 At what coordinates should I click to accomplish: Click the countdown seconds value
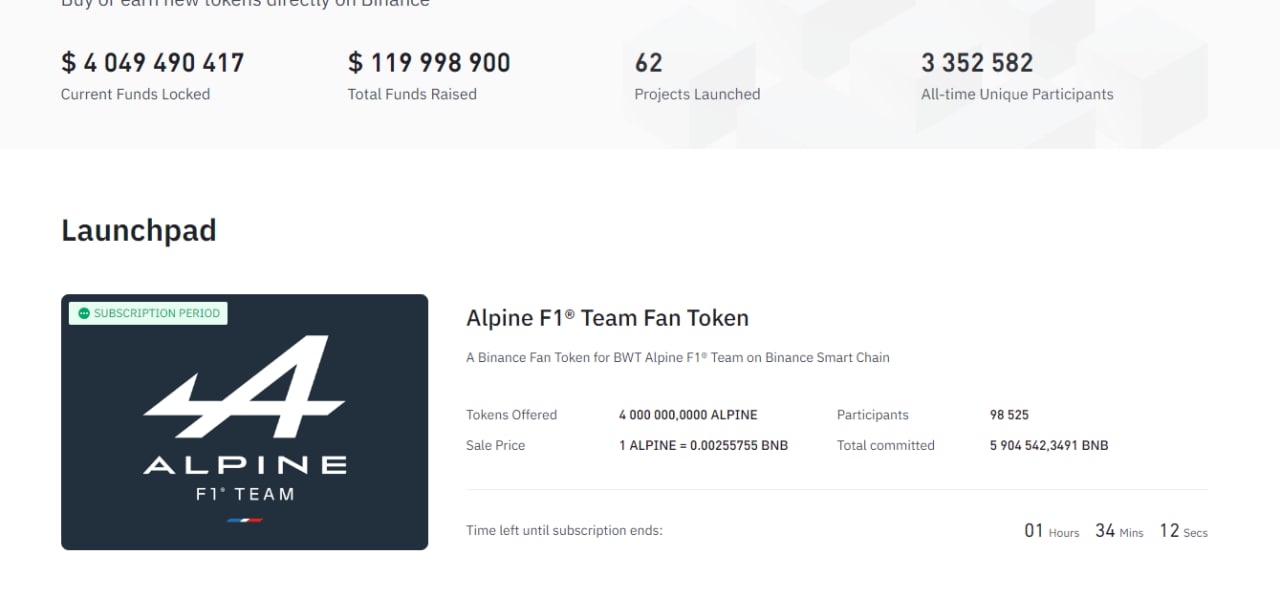(x=1170, y=531)
